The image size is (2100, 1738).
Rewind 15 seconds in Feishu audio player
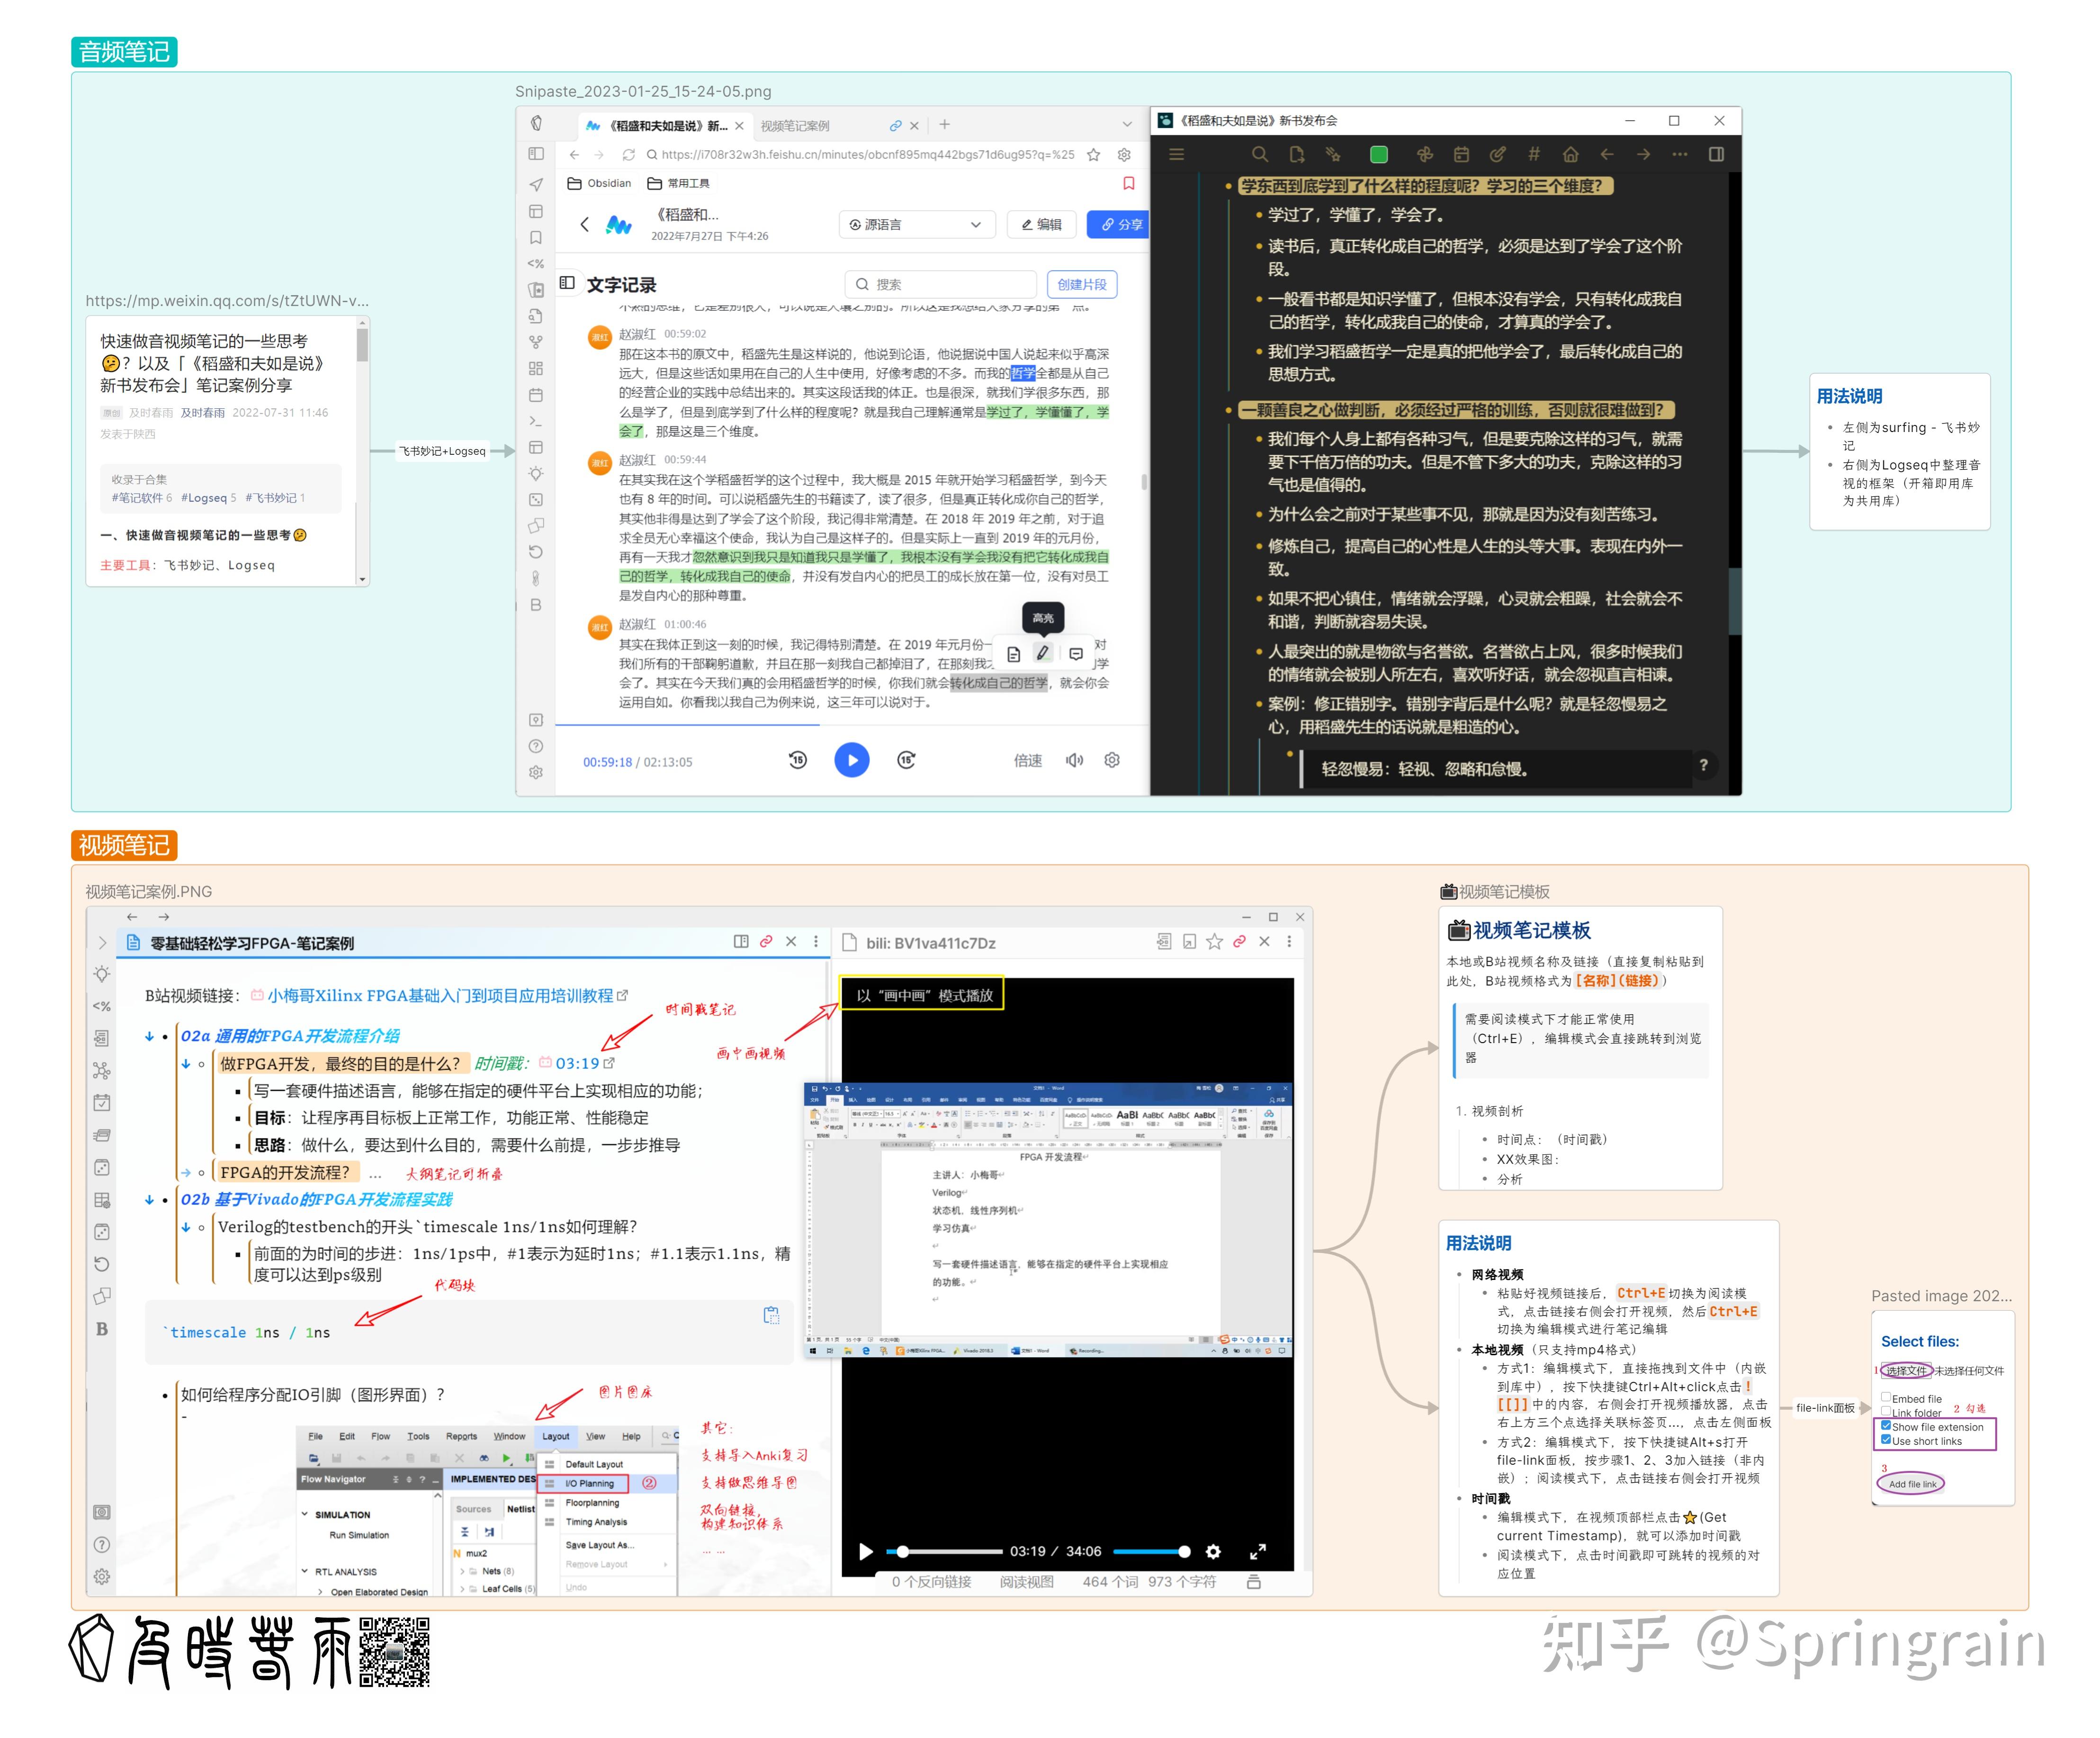pyautogui.click(x=797, y=760)
